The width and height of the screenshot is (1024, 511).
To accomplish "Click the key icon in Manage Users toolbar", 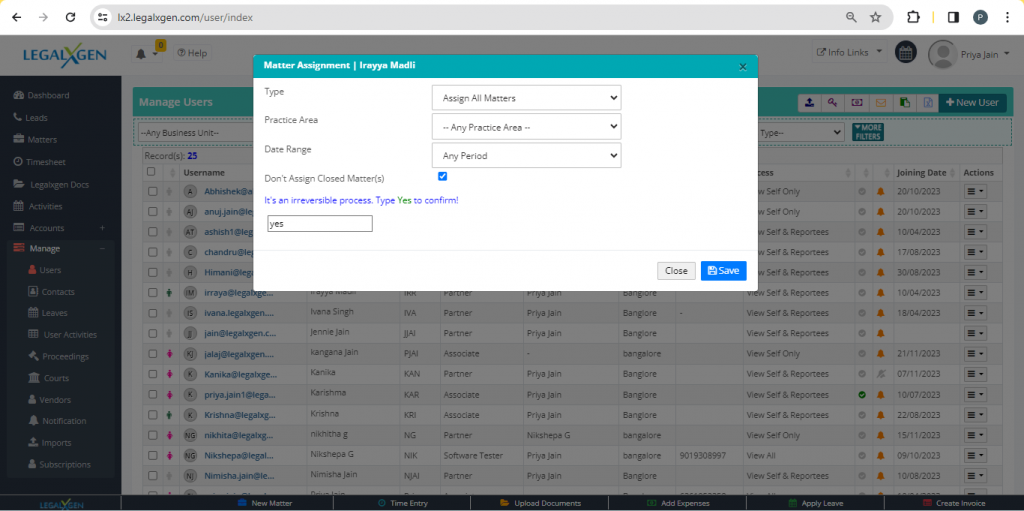I will point(832,102).
